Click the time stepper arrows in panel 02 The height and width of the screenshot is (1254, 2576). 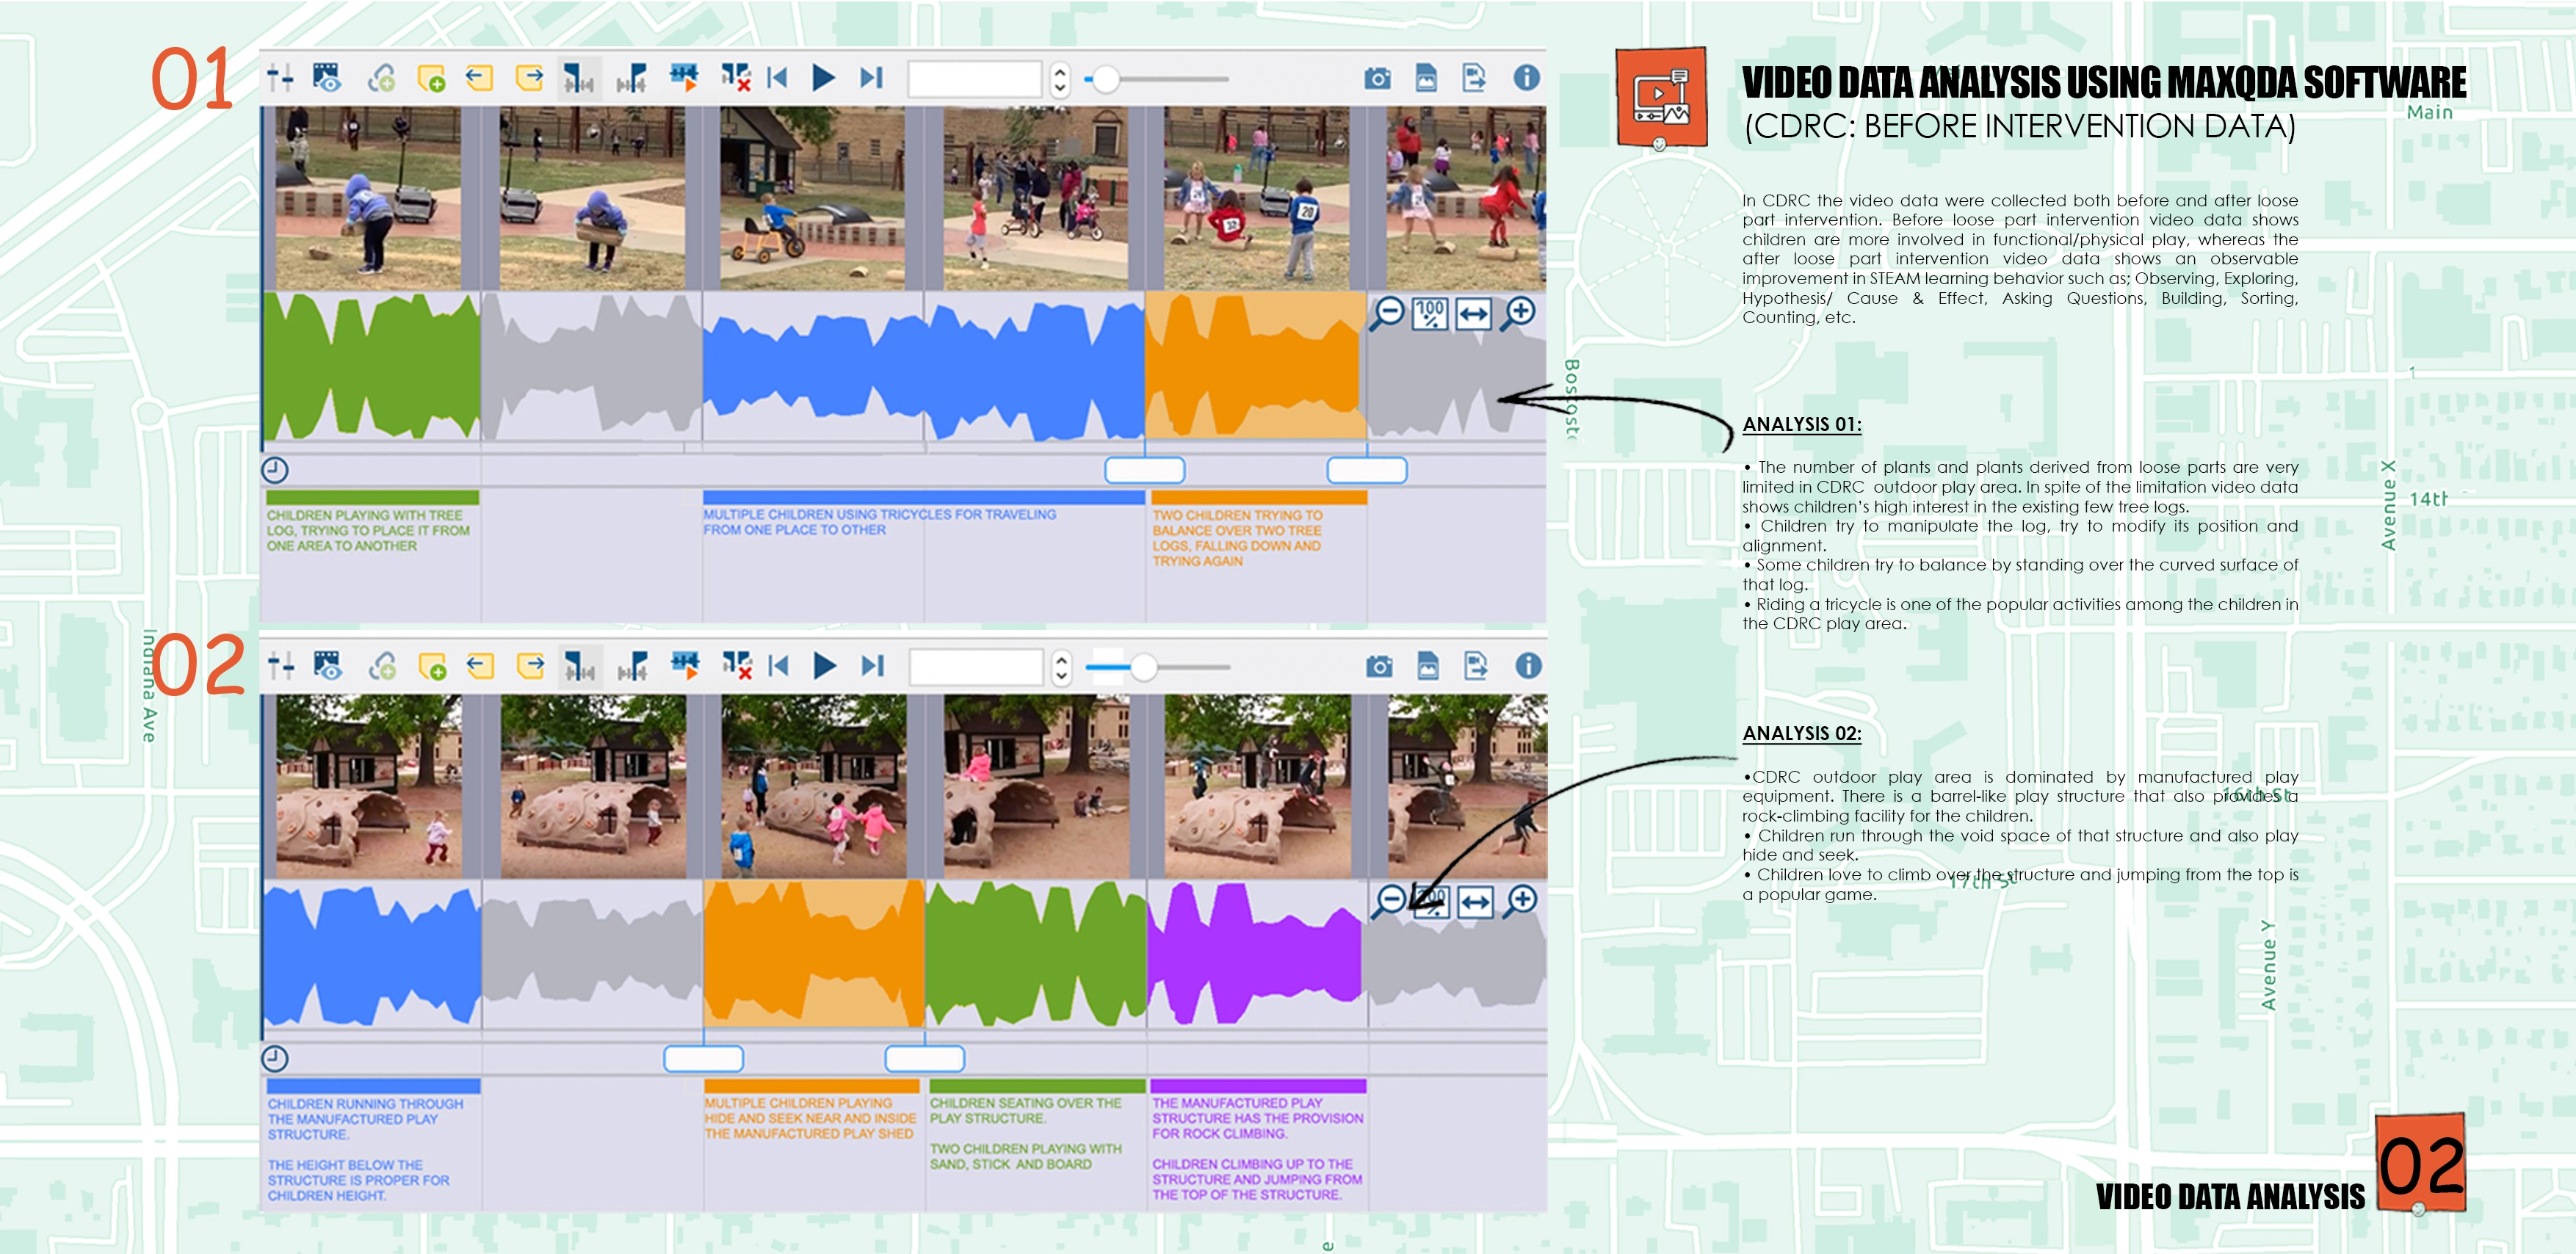click(x=1062, y=667)
